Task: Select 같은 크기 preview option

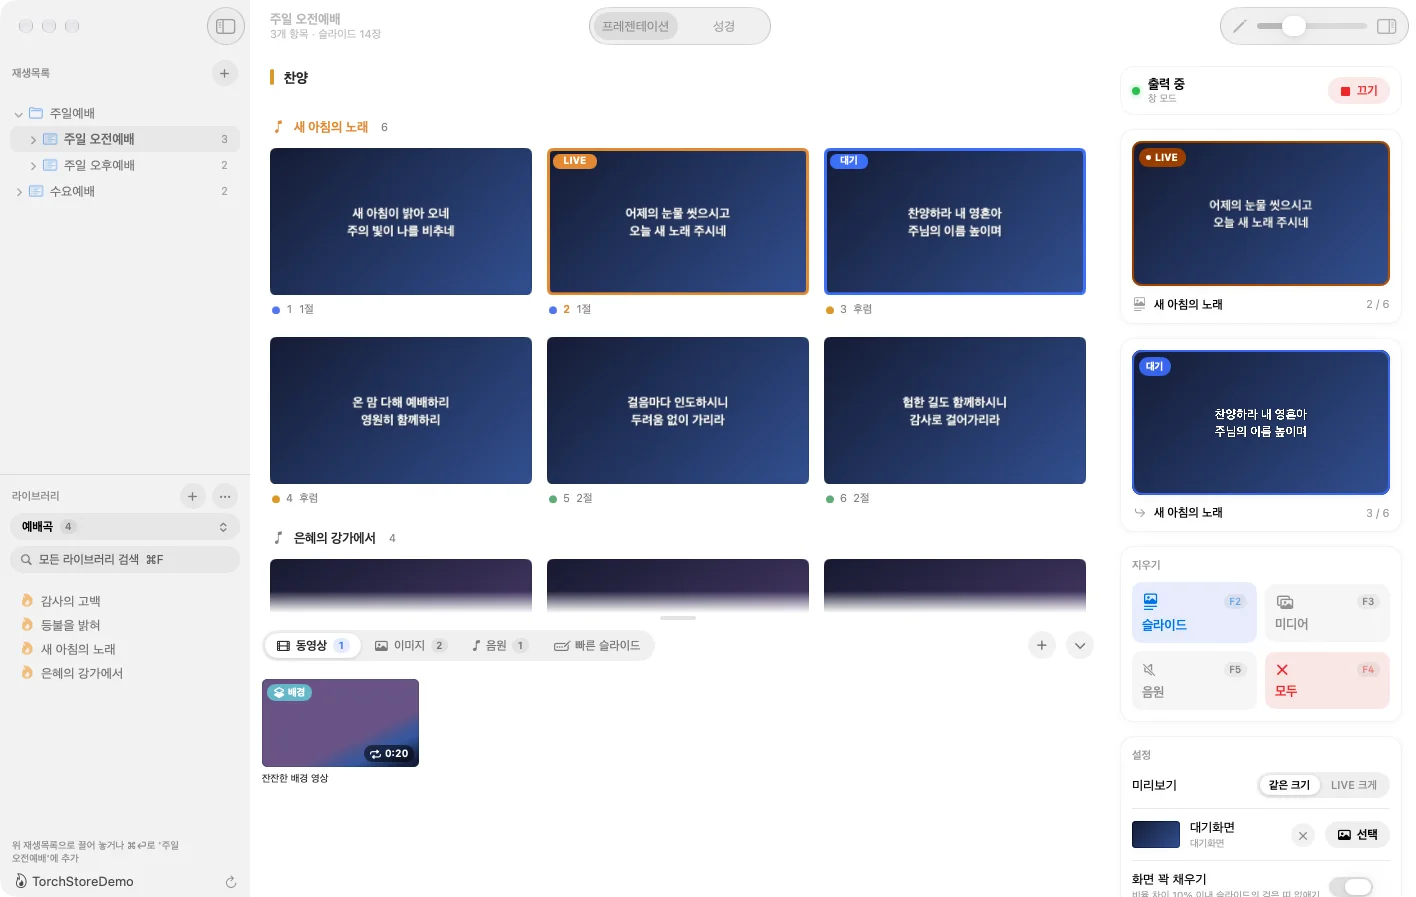Action: (1289, 785)
